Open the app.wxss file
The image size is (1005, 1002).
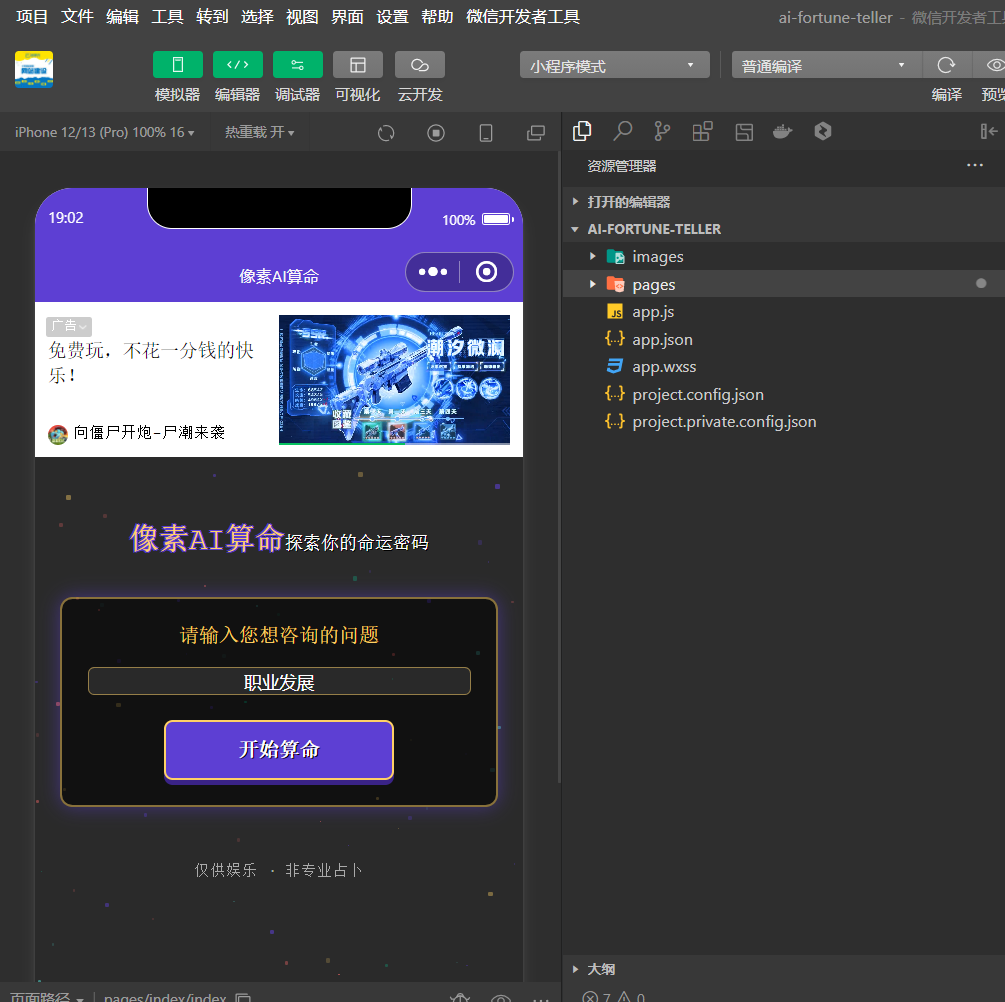[783, 367]
